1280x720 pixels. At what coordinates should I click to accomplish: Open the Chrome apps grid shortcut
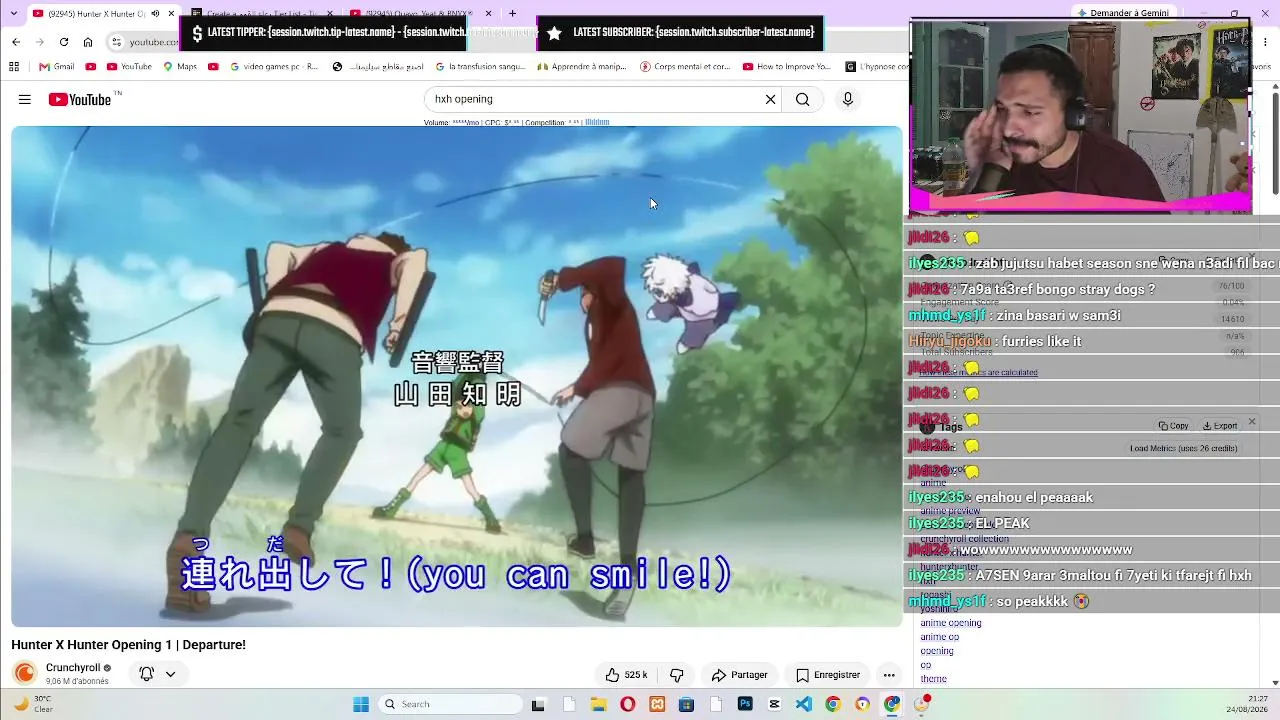pos(14,67)
